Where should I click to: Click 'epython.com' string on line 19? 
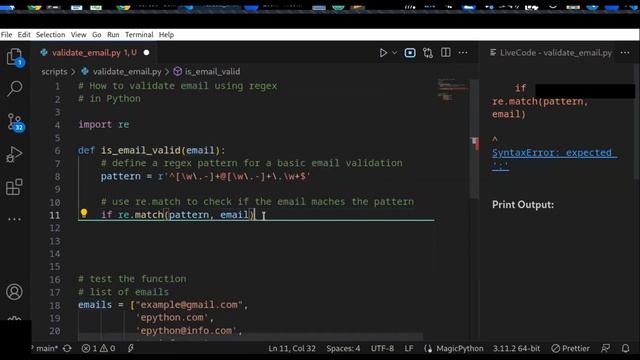(173, 318)
